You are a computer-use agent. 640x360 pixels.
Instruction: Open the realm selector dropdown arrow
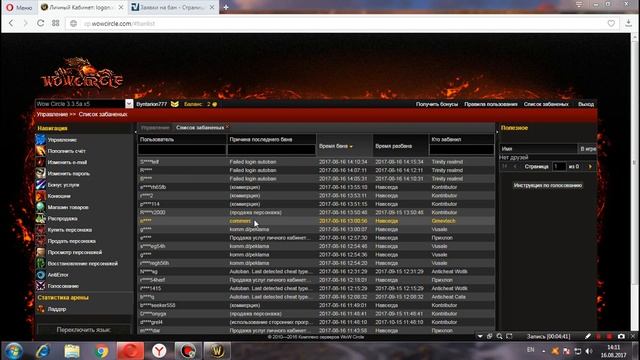129,104
